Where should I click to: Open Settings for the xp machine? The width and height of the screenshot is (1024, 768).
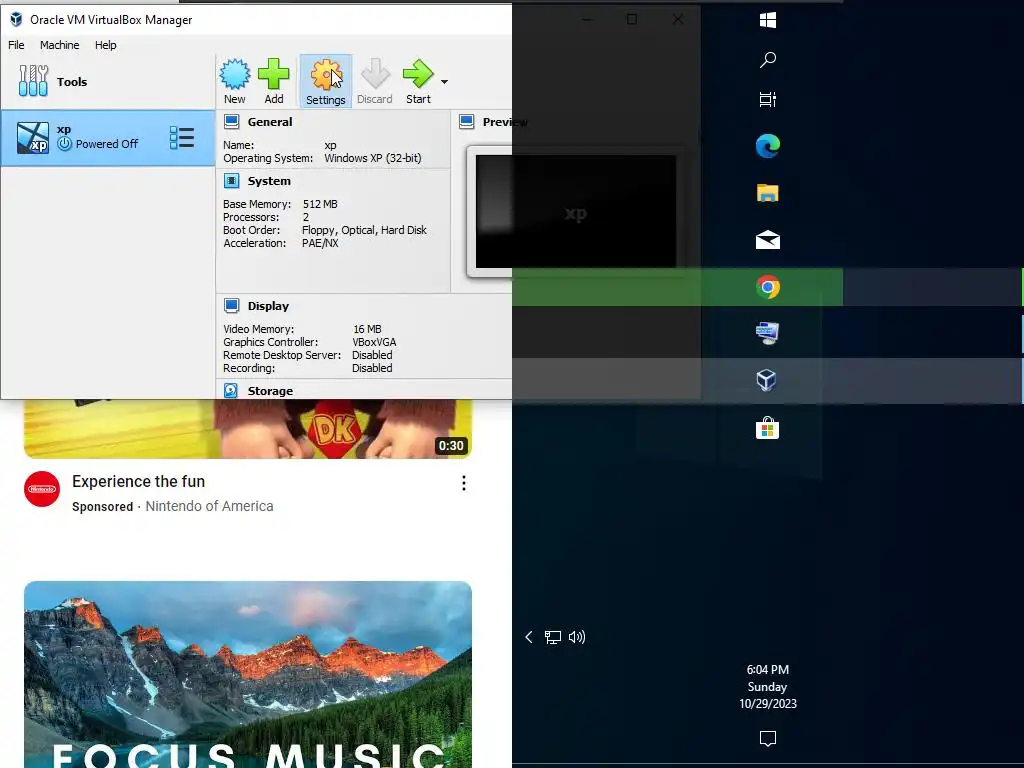point(325,81)
